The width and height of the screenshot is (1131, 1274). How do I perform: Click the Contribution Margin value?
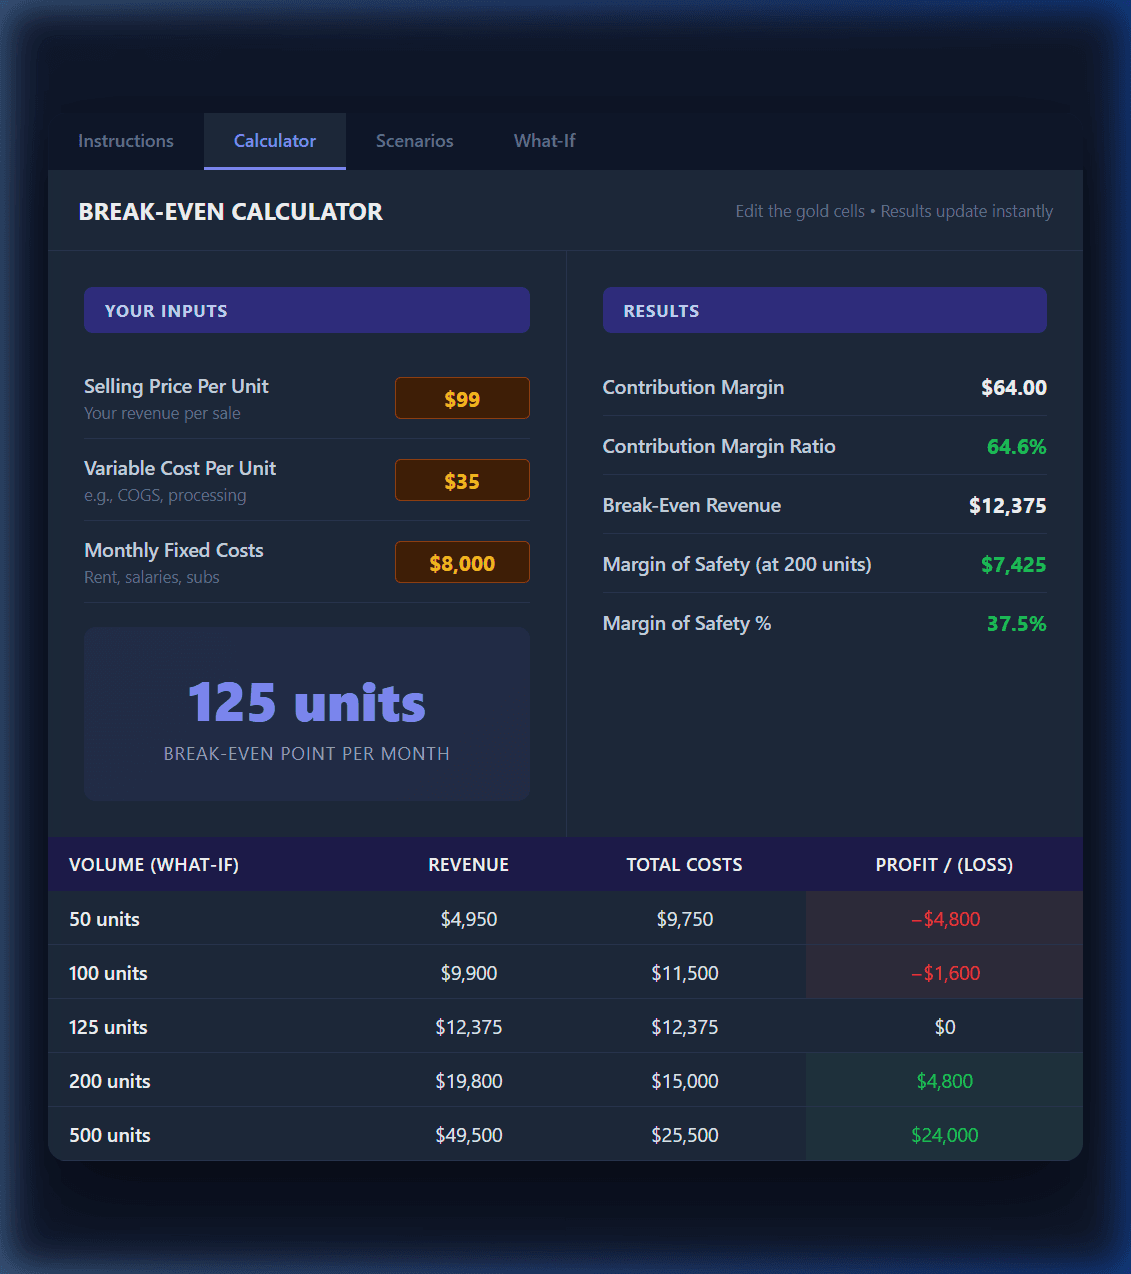1013,387
